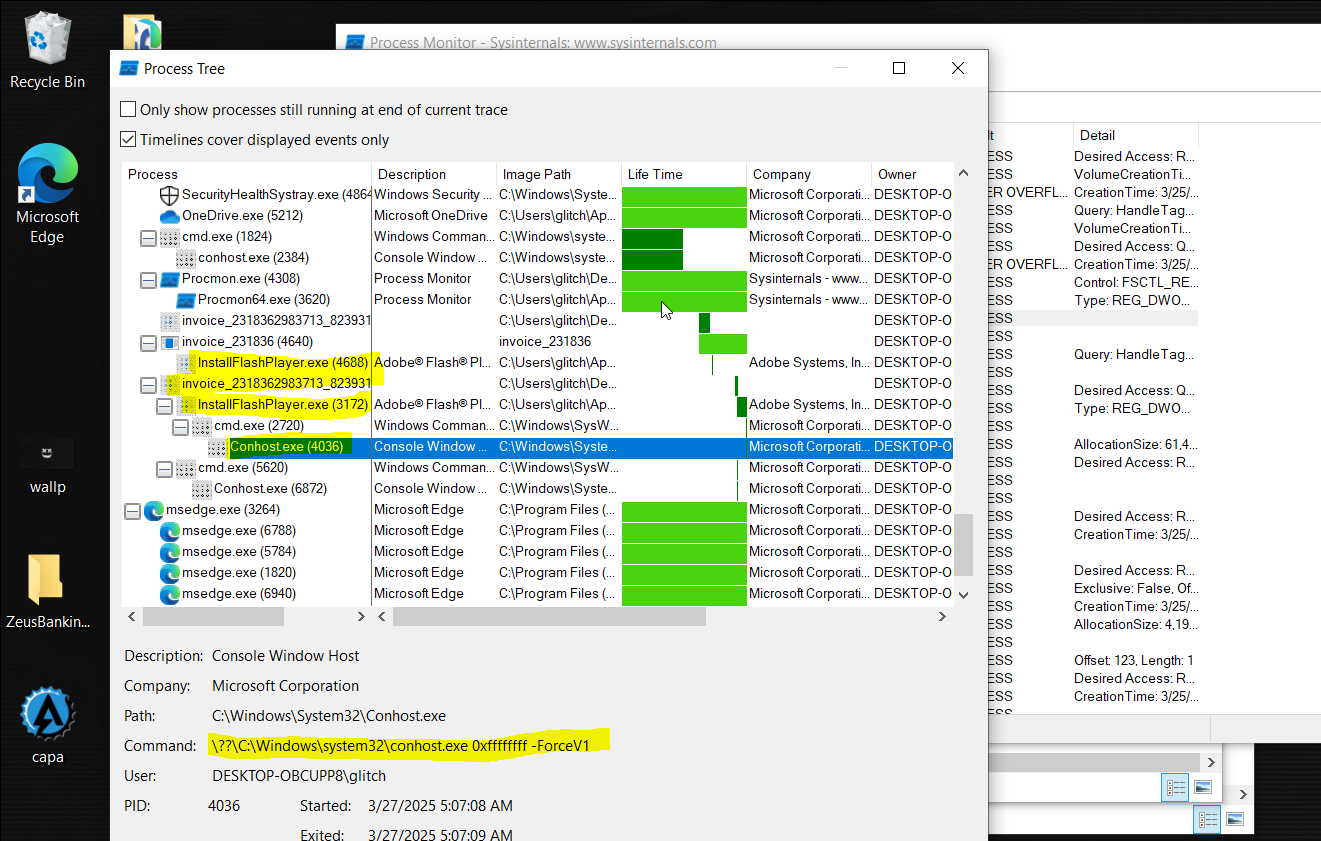Enable only show processes still running checkbox
1321x841 pixels.
click(x=129, y=110)
